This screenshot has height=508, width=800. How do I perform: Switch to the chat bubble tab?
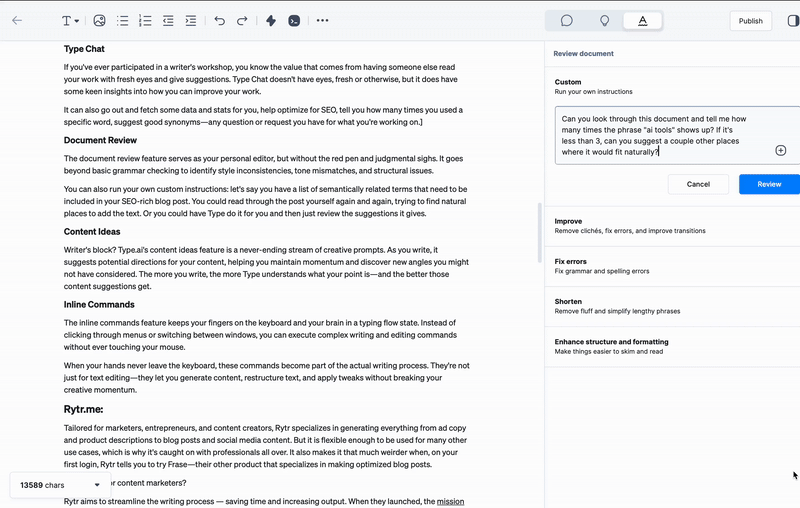(566, 20)
